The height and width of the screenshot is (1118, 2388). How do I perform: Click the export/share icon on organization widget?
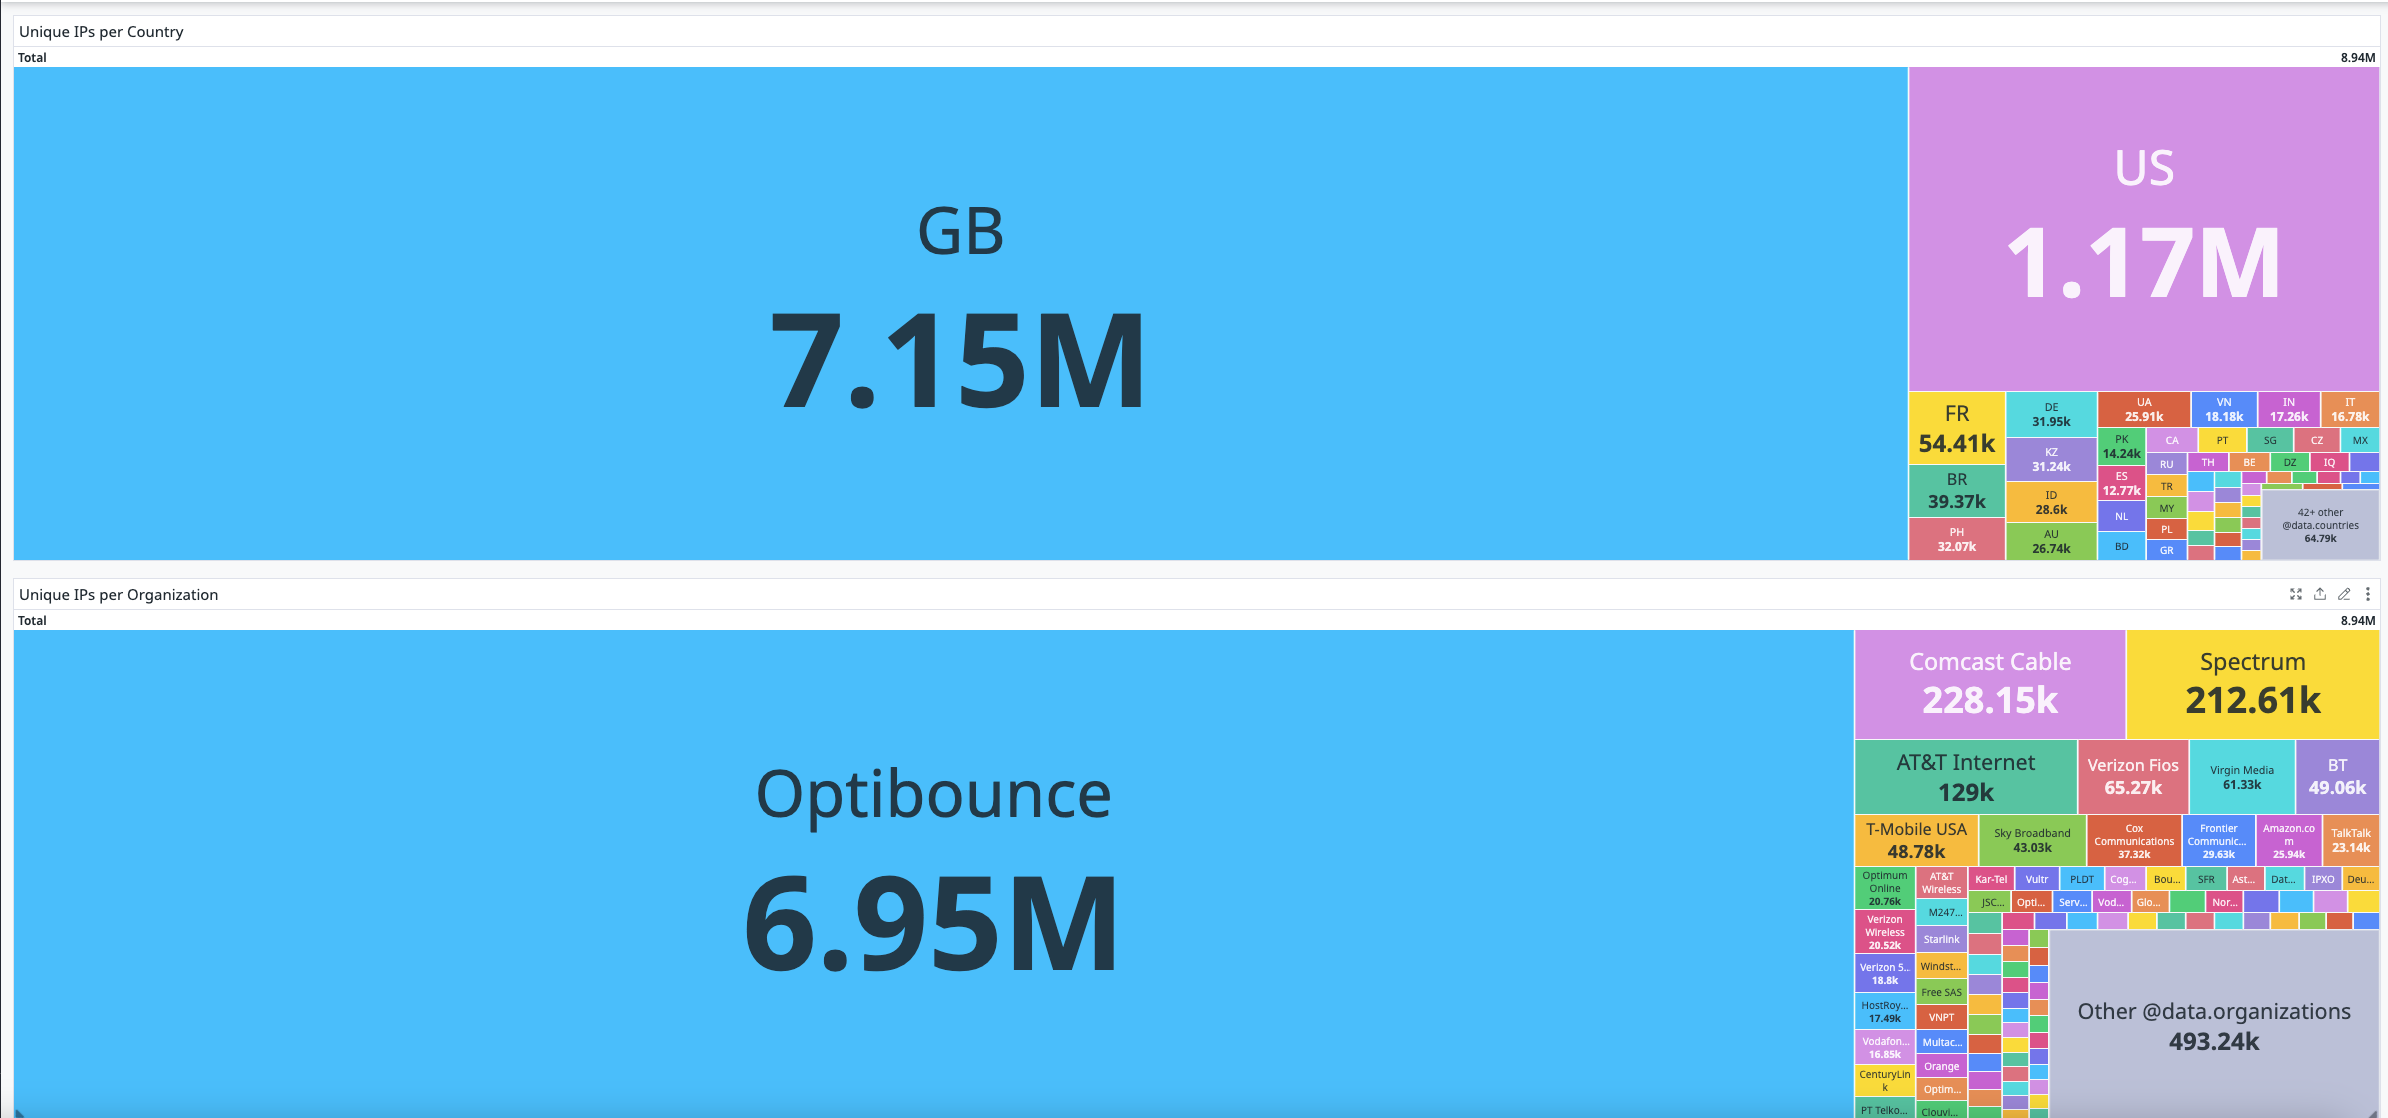pos(2320,594)
